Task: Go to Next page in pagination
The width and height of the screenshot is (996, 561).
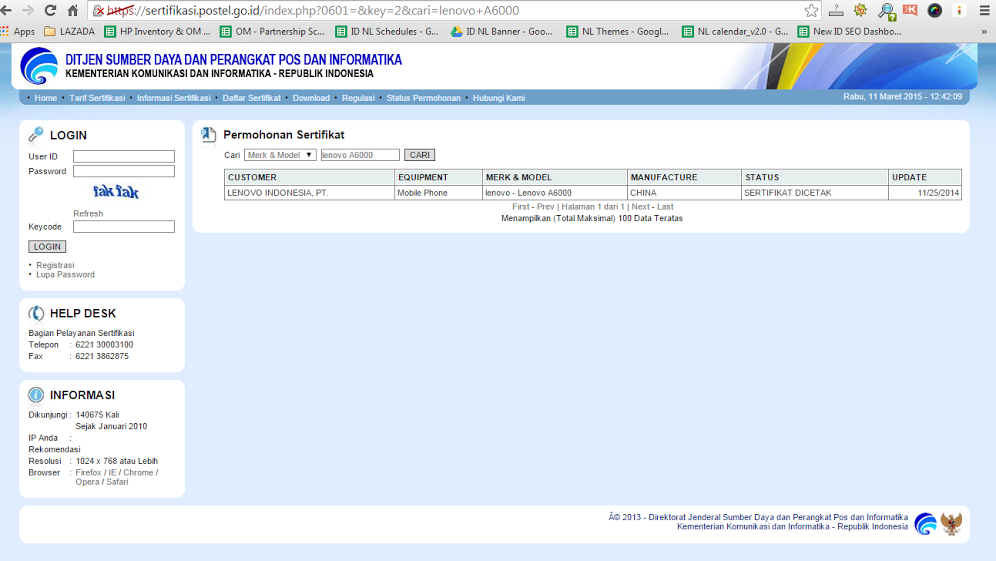Action: pos(640,207)
